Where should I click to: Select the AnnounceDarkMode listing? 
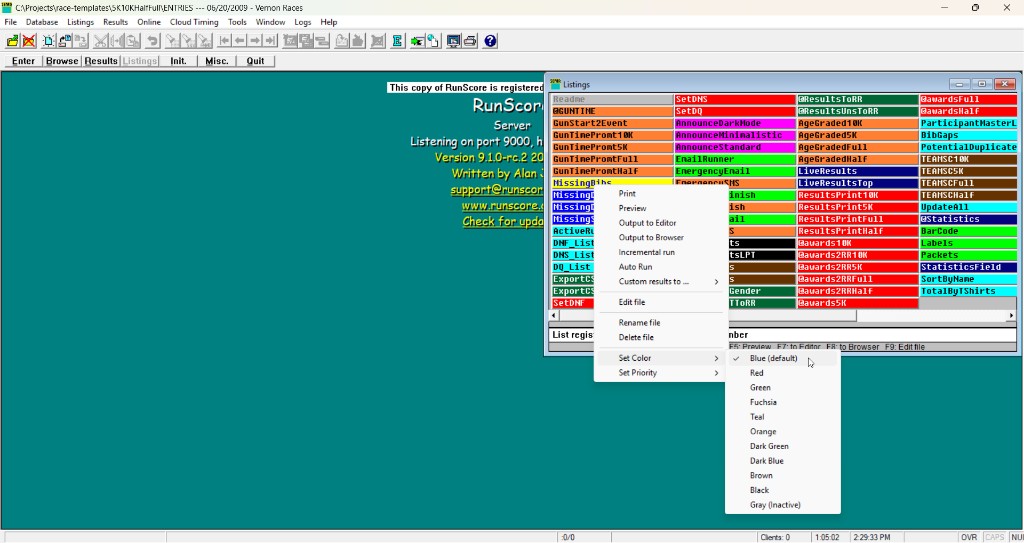[735, 123]
